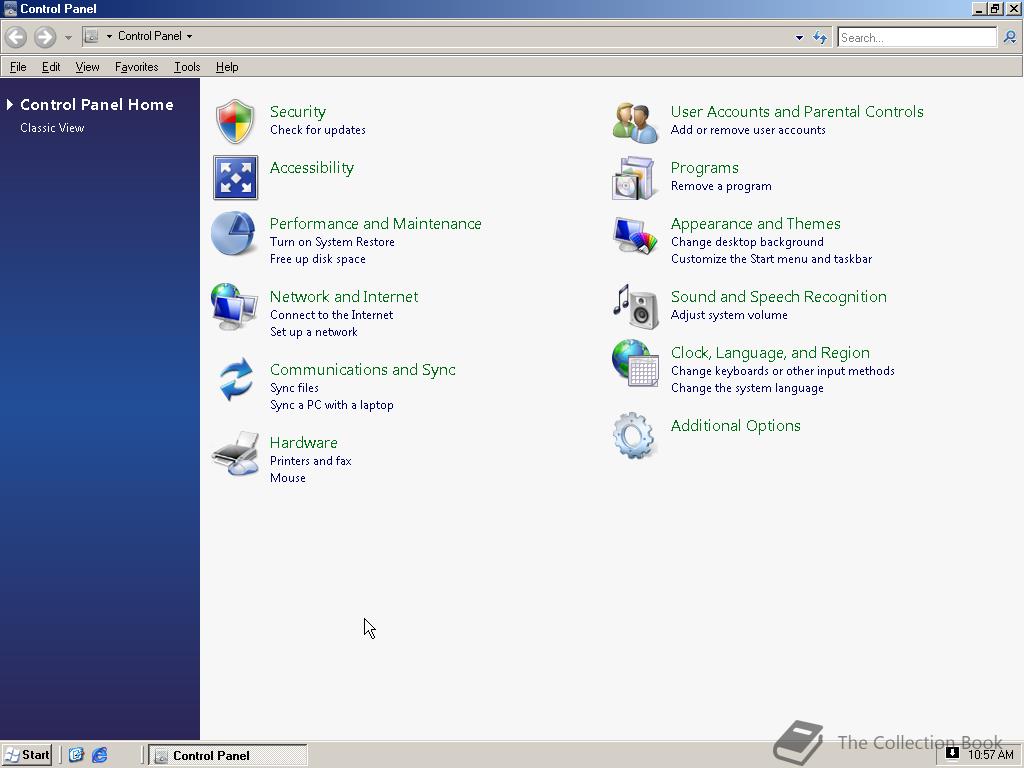Click the Refresh icon beside address bar
1024x768 pixels.
820,37
